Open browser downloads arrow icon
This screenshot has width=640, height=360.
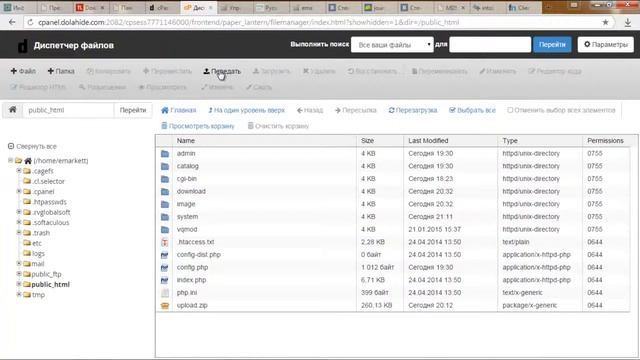pyautogui.click(x=628, y=22)
